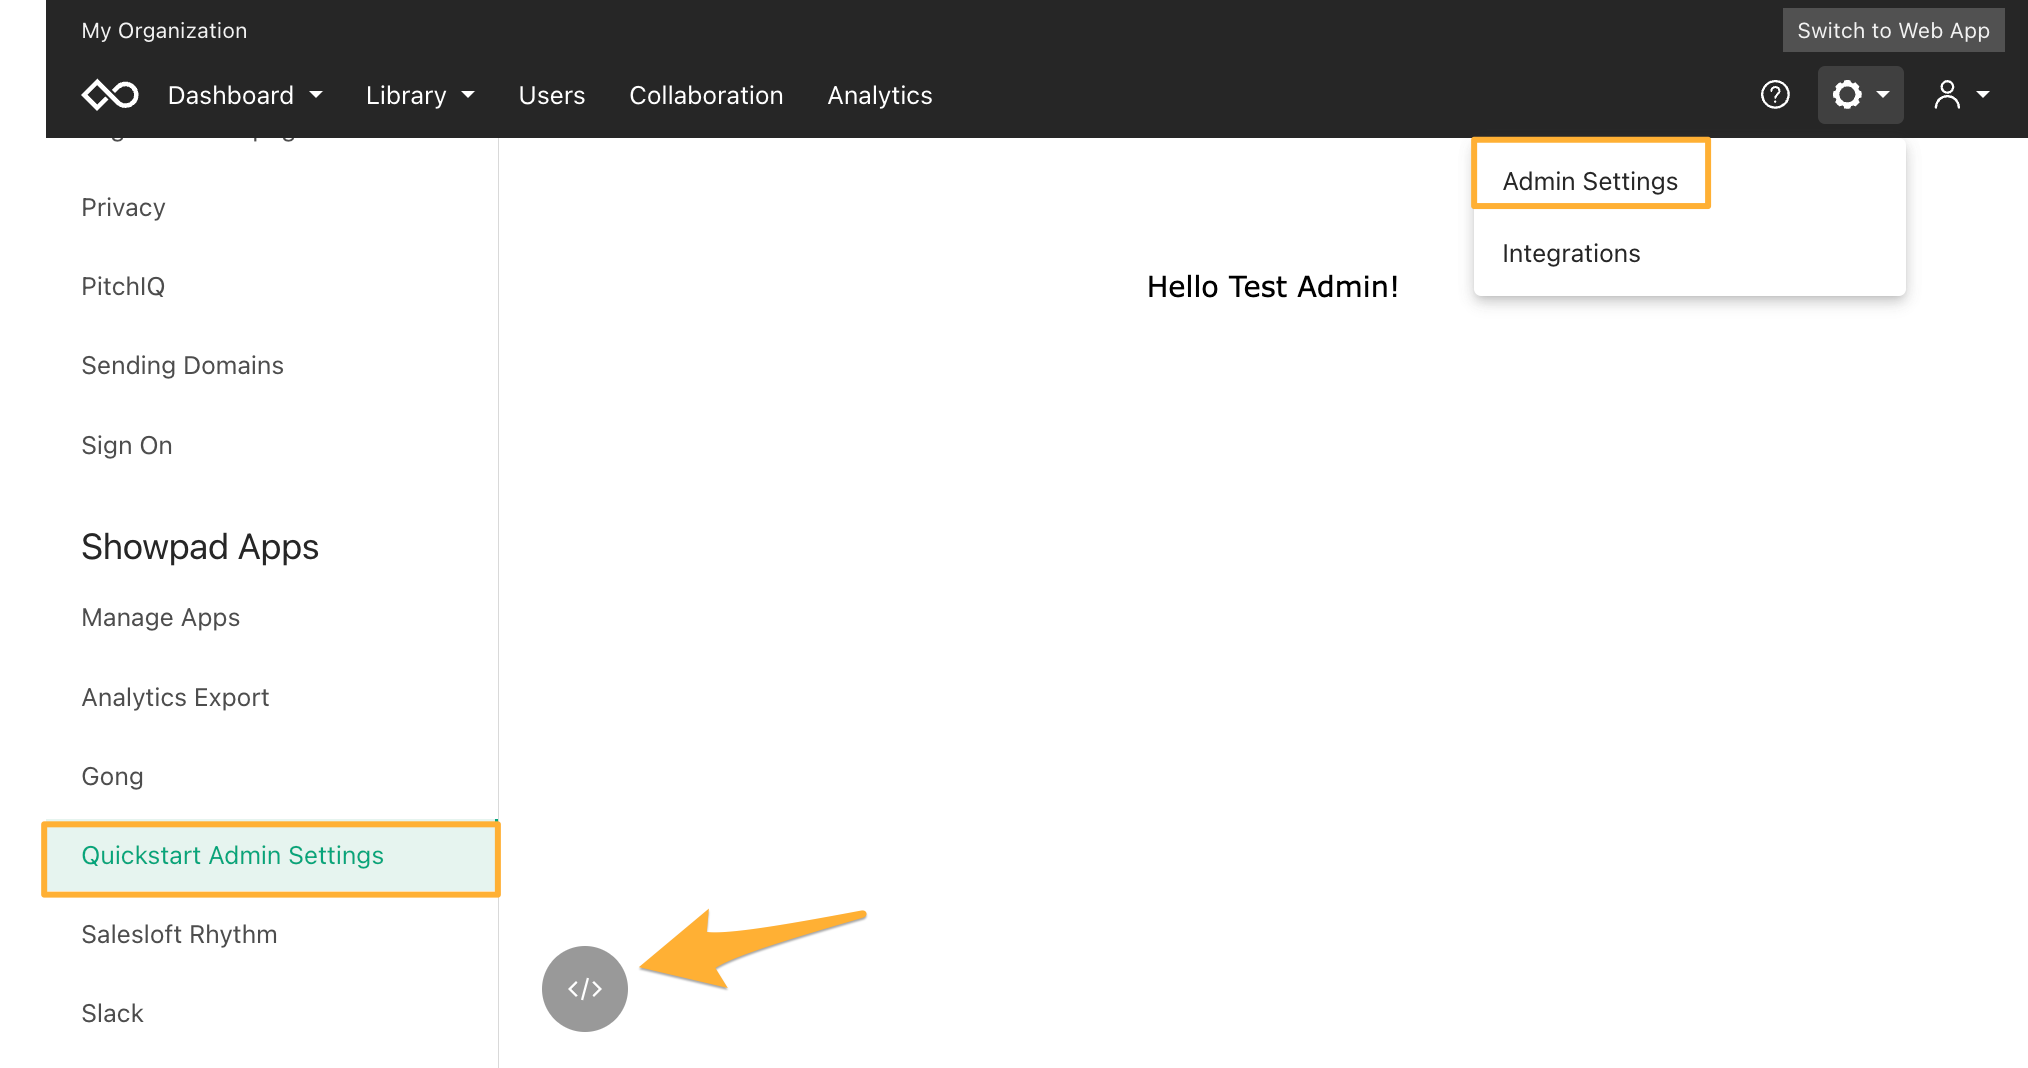The width and height of the screenshot is (2028, 1068).
Task: Open Analytics Export in sidebar
Action: pos(175,697)
